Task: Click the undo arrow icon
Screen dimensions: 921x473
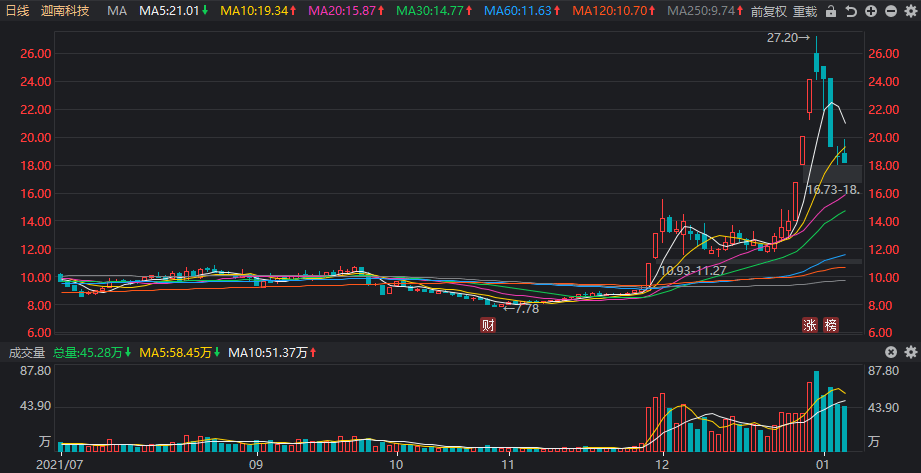Action: tap(851, 11)
